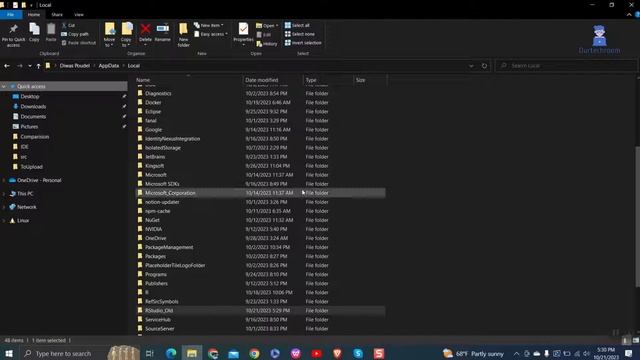Screen dimensions: 640x360
Task: Click the Rename icon
Action: (x=162, y=29)
